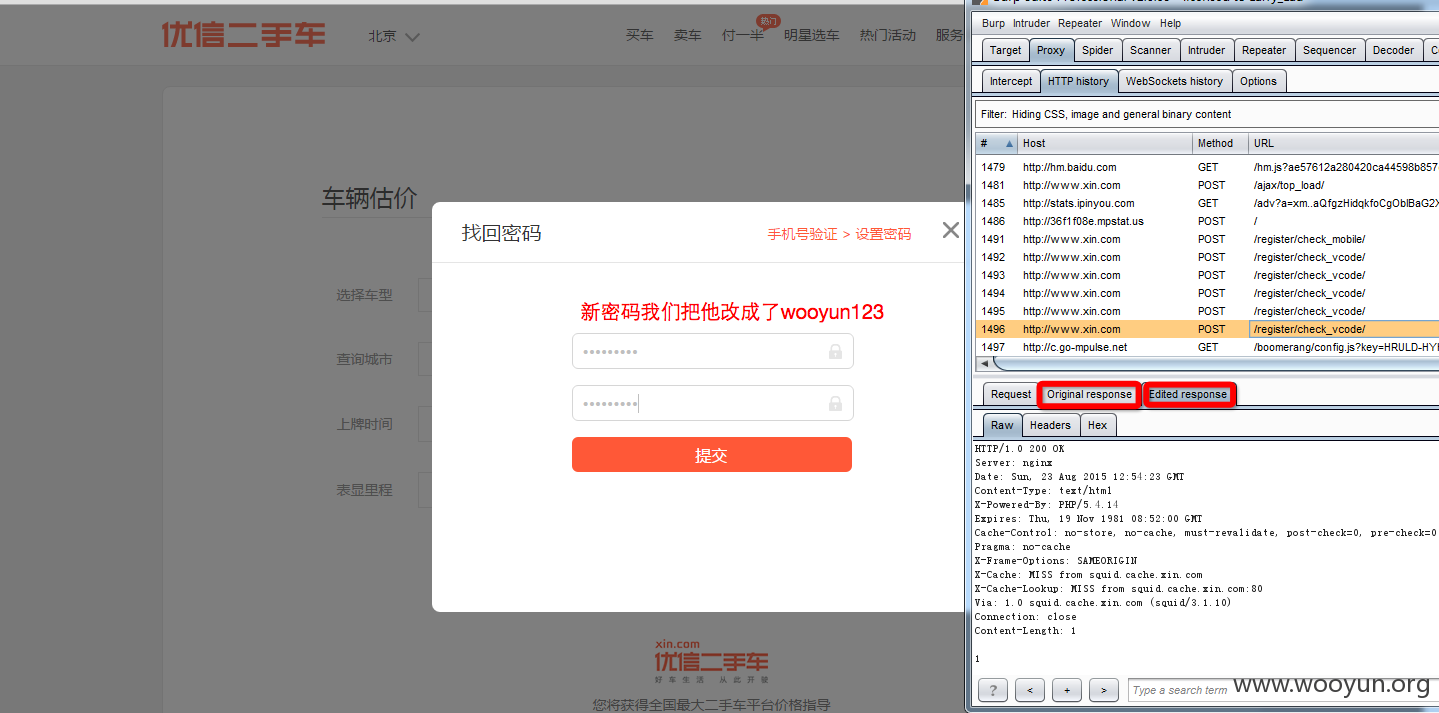
Task: Select request 1493 check_vcode row
Action: pos(1207,275)
